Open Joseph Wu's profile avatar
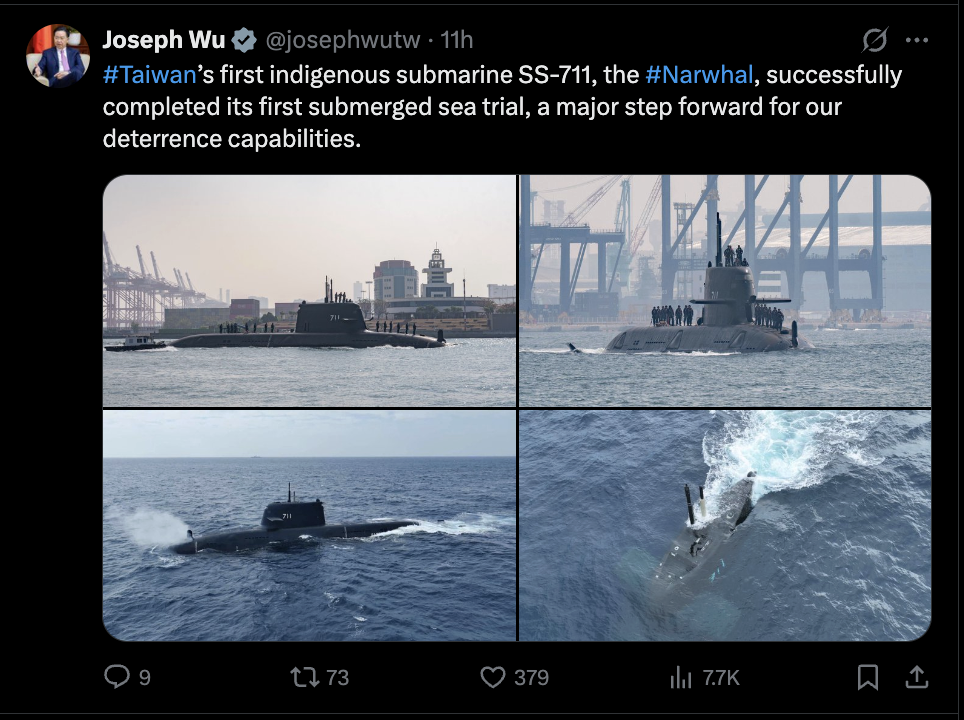This screenshot has width=964, height=720. [58, 56]
